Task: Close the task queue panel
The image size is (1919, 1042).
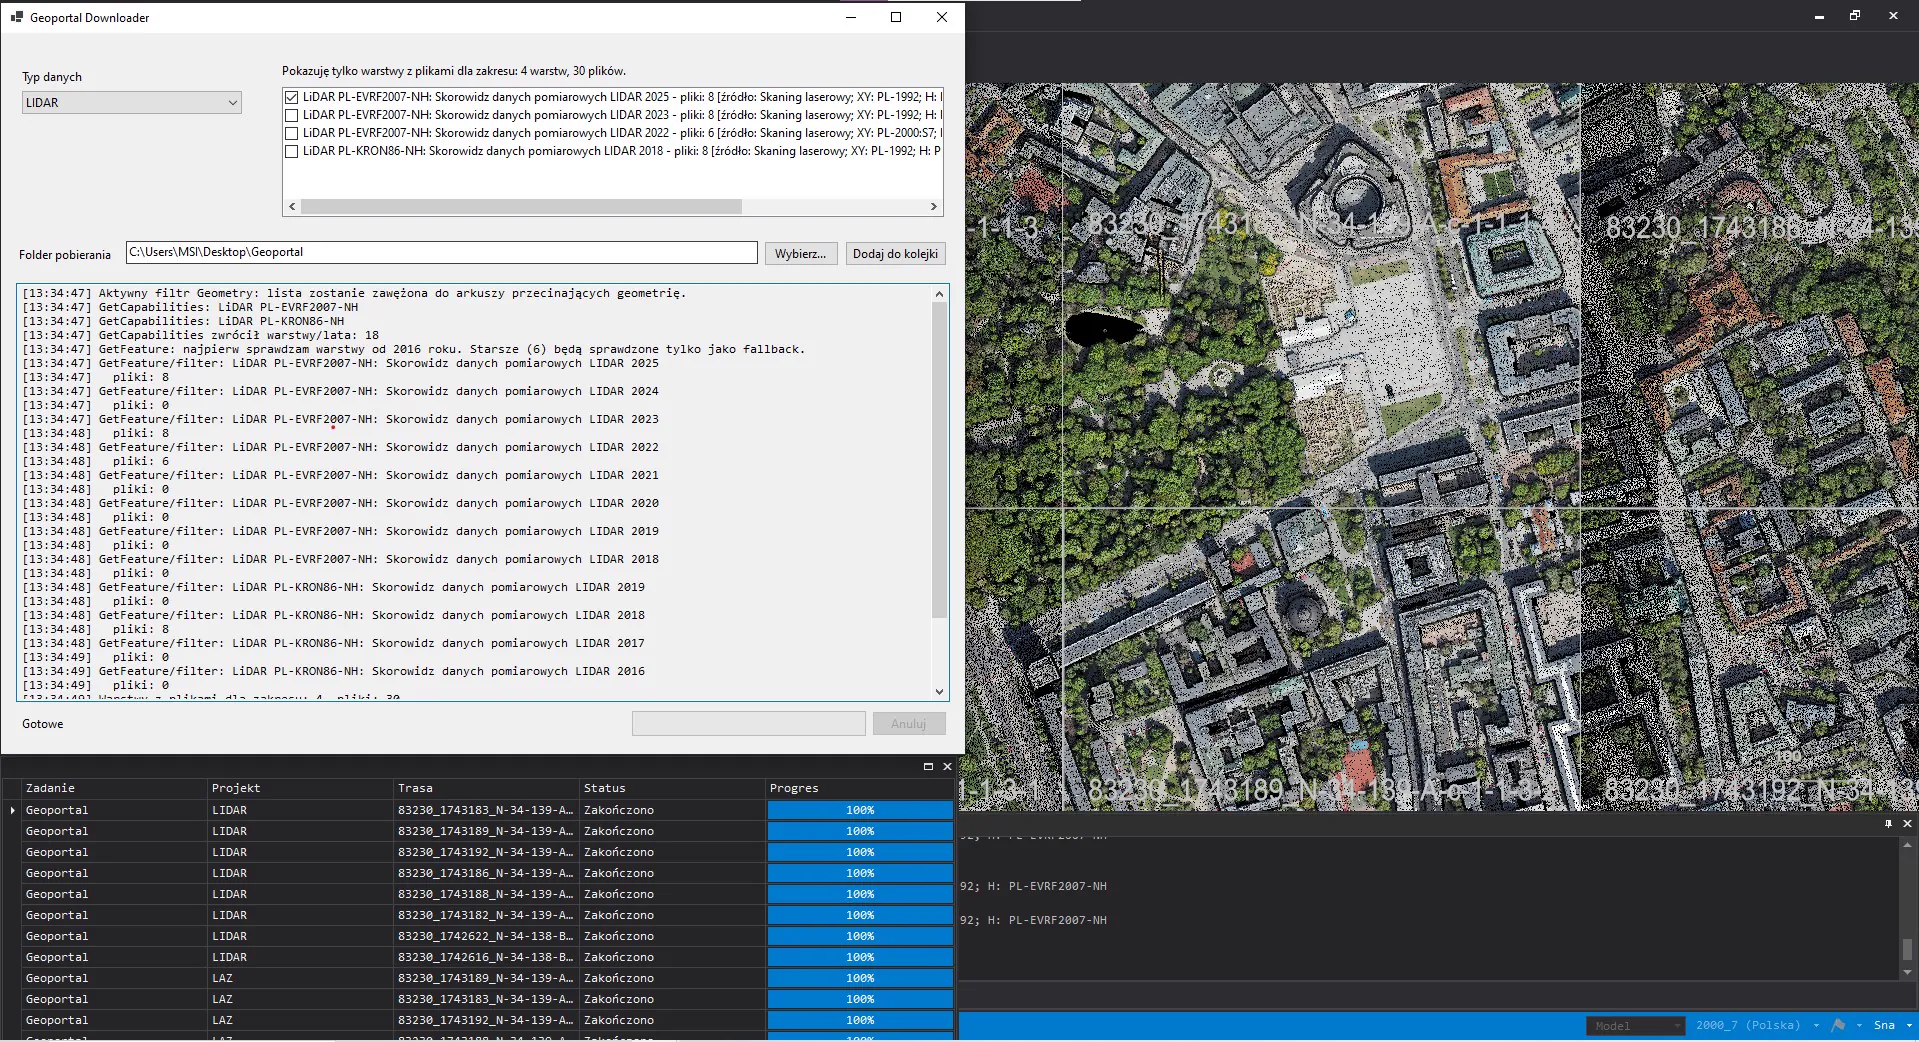Action: pyautogui.click(x=947, y=766)
